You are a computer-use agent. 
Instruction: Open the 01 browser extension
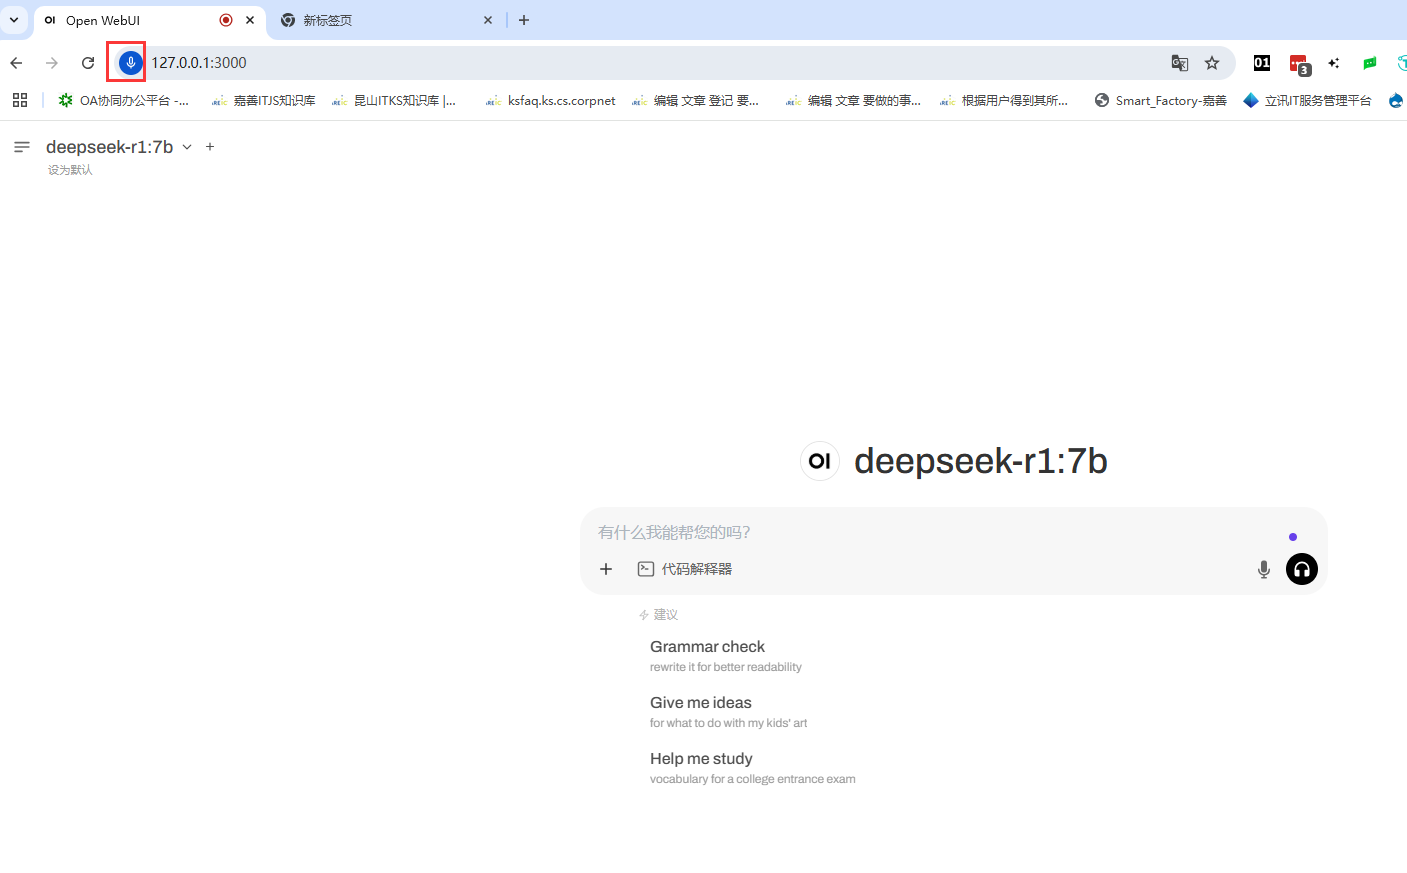[1262, 63]
